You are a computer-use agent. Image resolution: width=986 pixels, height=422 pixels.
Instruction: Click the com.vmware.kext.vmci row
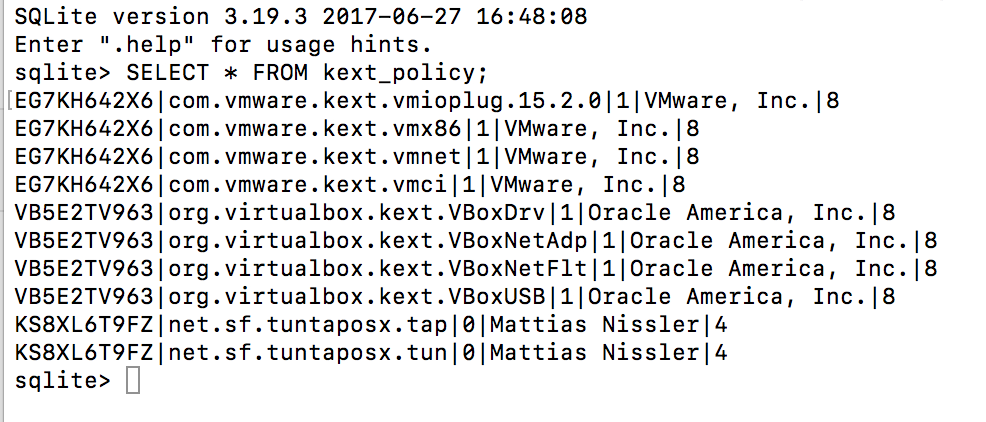pos(350,185)
